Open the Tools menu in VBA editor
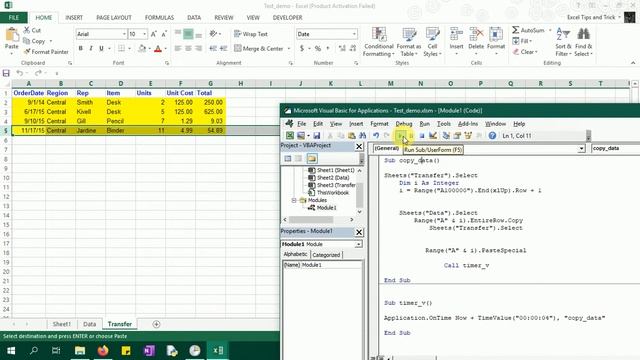The image size is (640, 360). (444, 124)
